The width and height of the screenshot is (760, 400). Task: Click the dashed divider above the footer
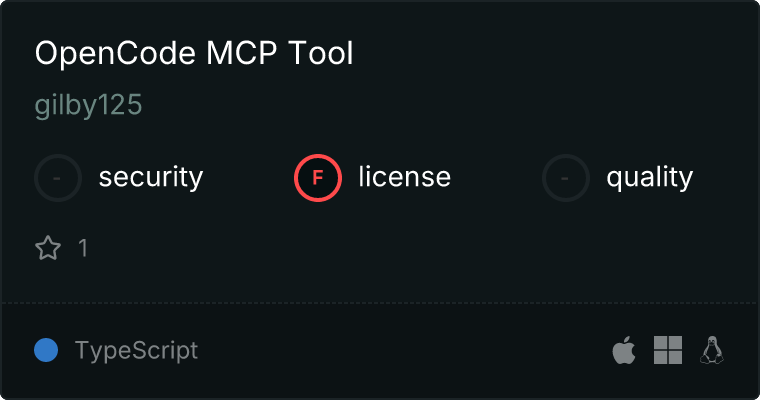point(380,304)
